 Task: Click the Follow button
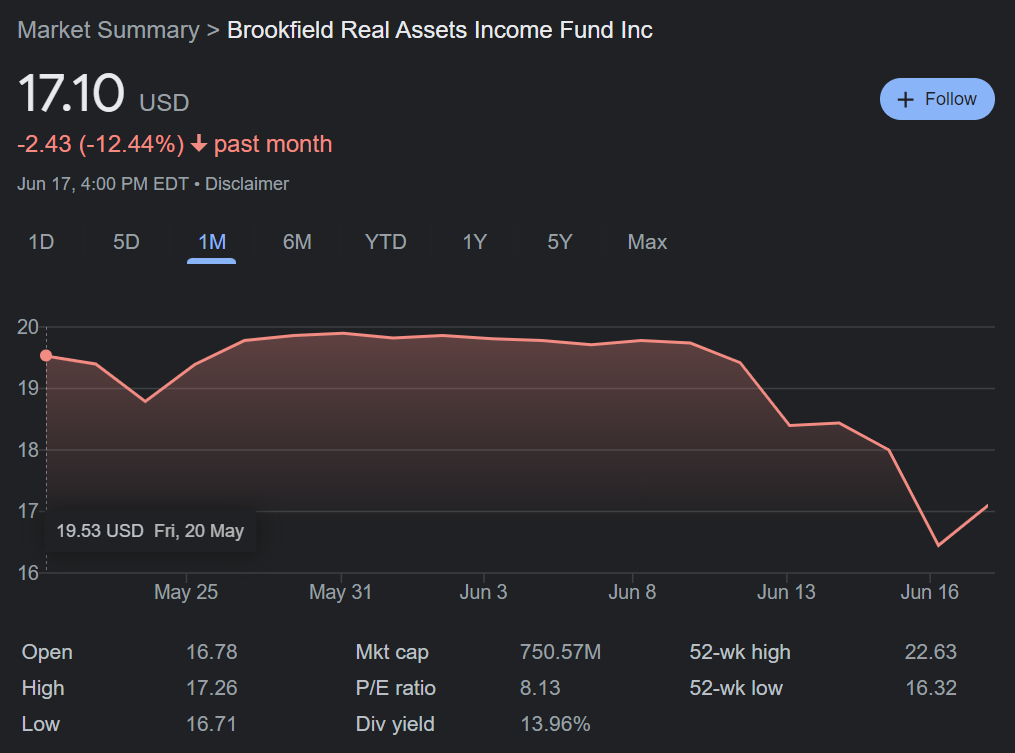point(937,99)
